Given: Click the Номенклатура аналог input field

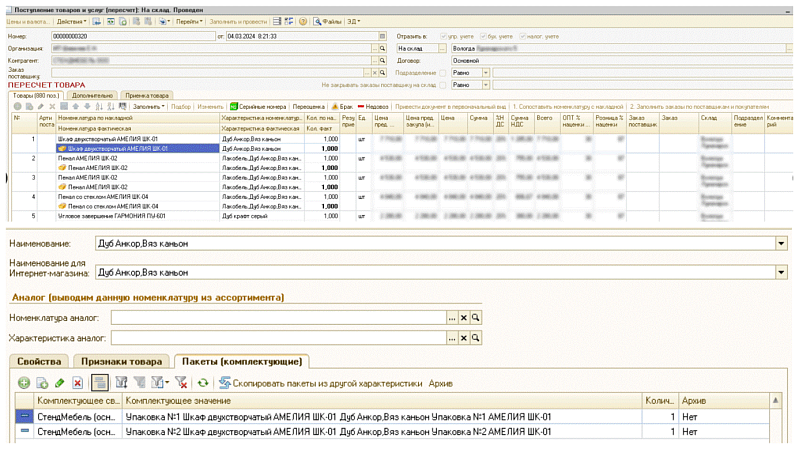Looking at the screenshot, I should pos(279,318).
